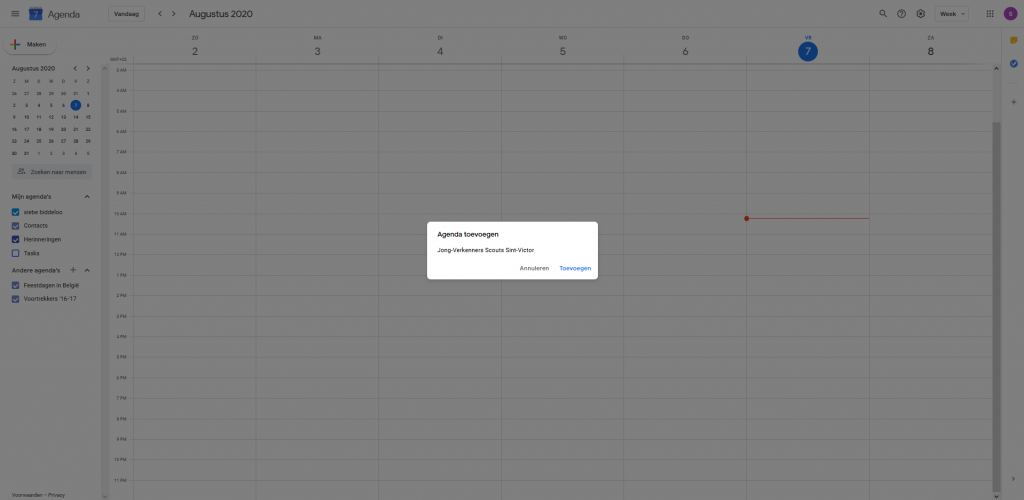This screenshot has height=500, width=1024.
Task: Click Jong-Verkenners Scouts Sint-Victor text
Action: pos(486,250)
